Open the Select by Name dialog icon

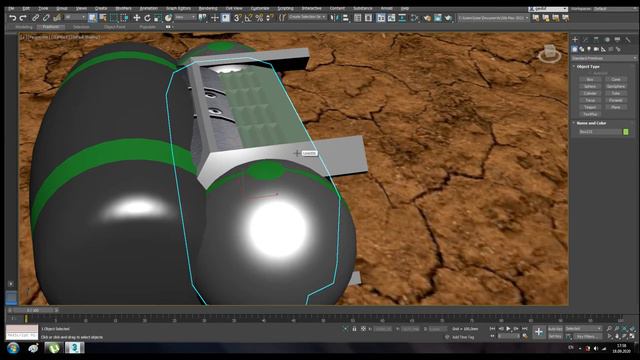tap(103, 18)
